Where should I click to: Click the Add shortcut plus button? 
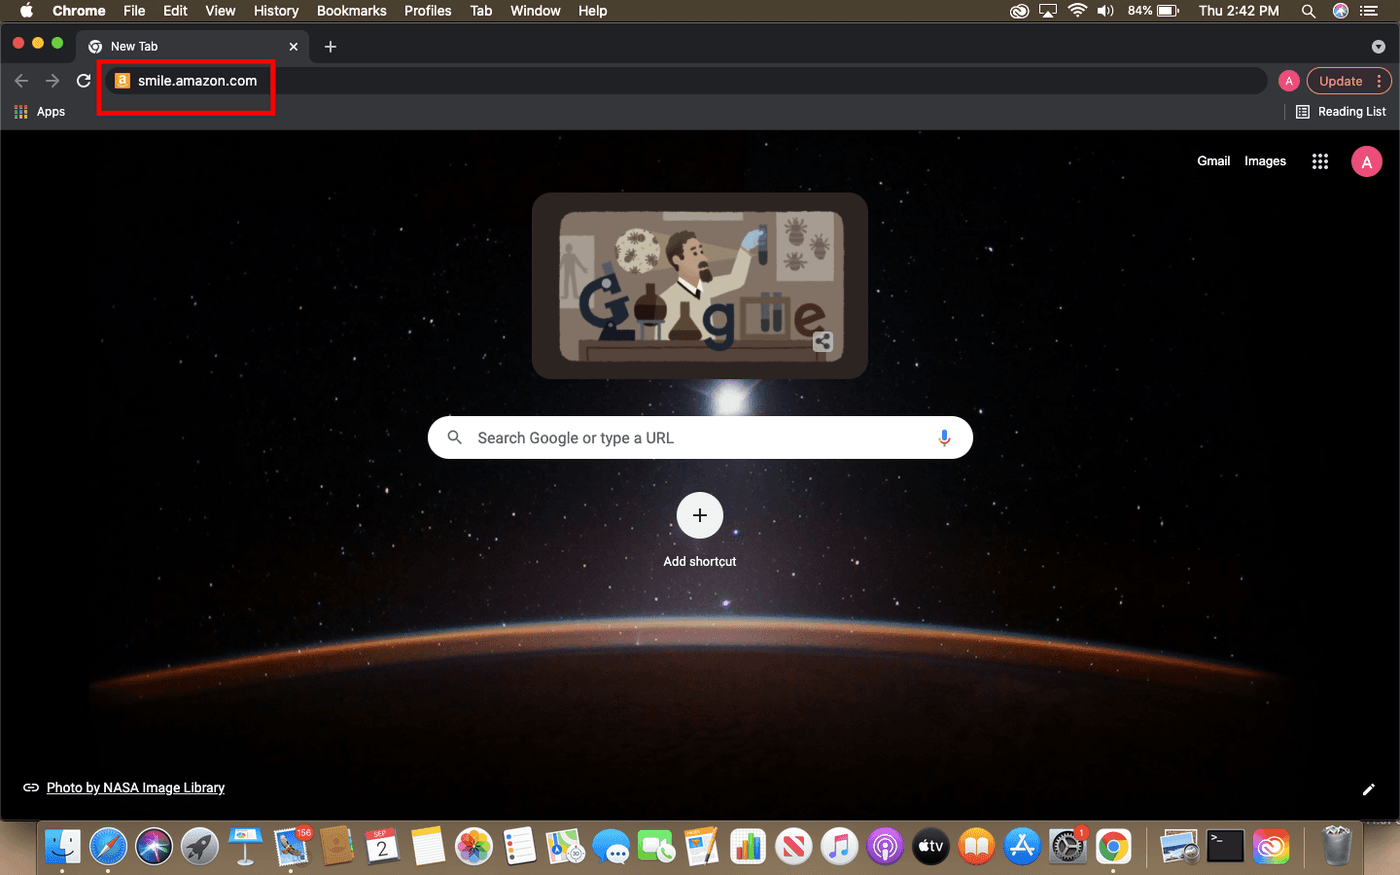700,515
